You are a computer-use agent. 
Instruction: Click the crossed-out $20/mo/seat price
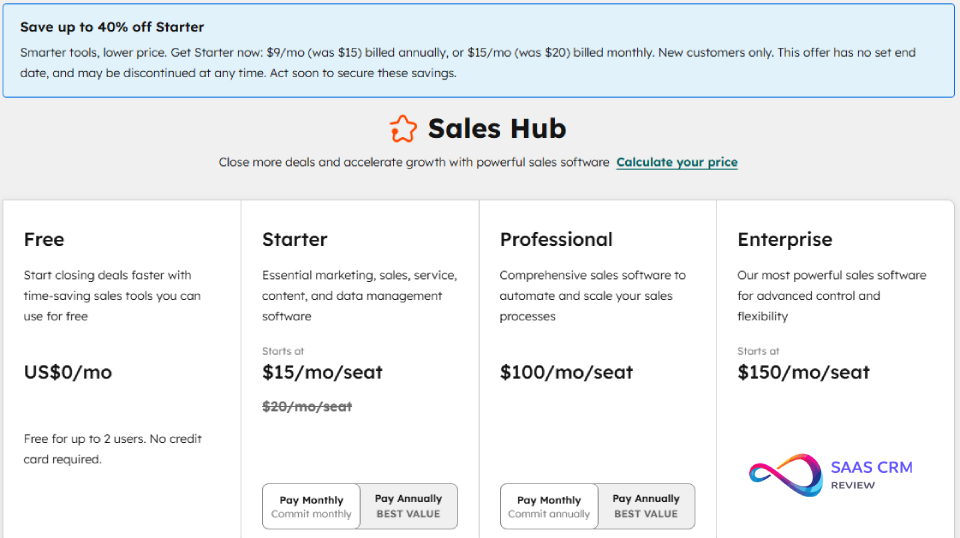tap(307, 406)
